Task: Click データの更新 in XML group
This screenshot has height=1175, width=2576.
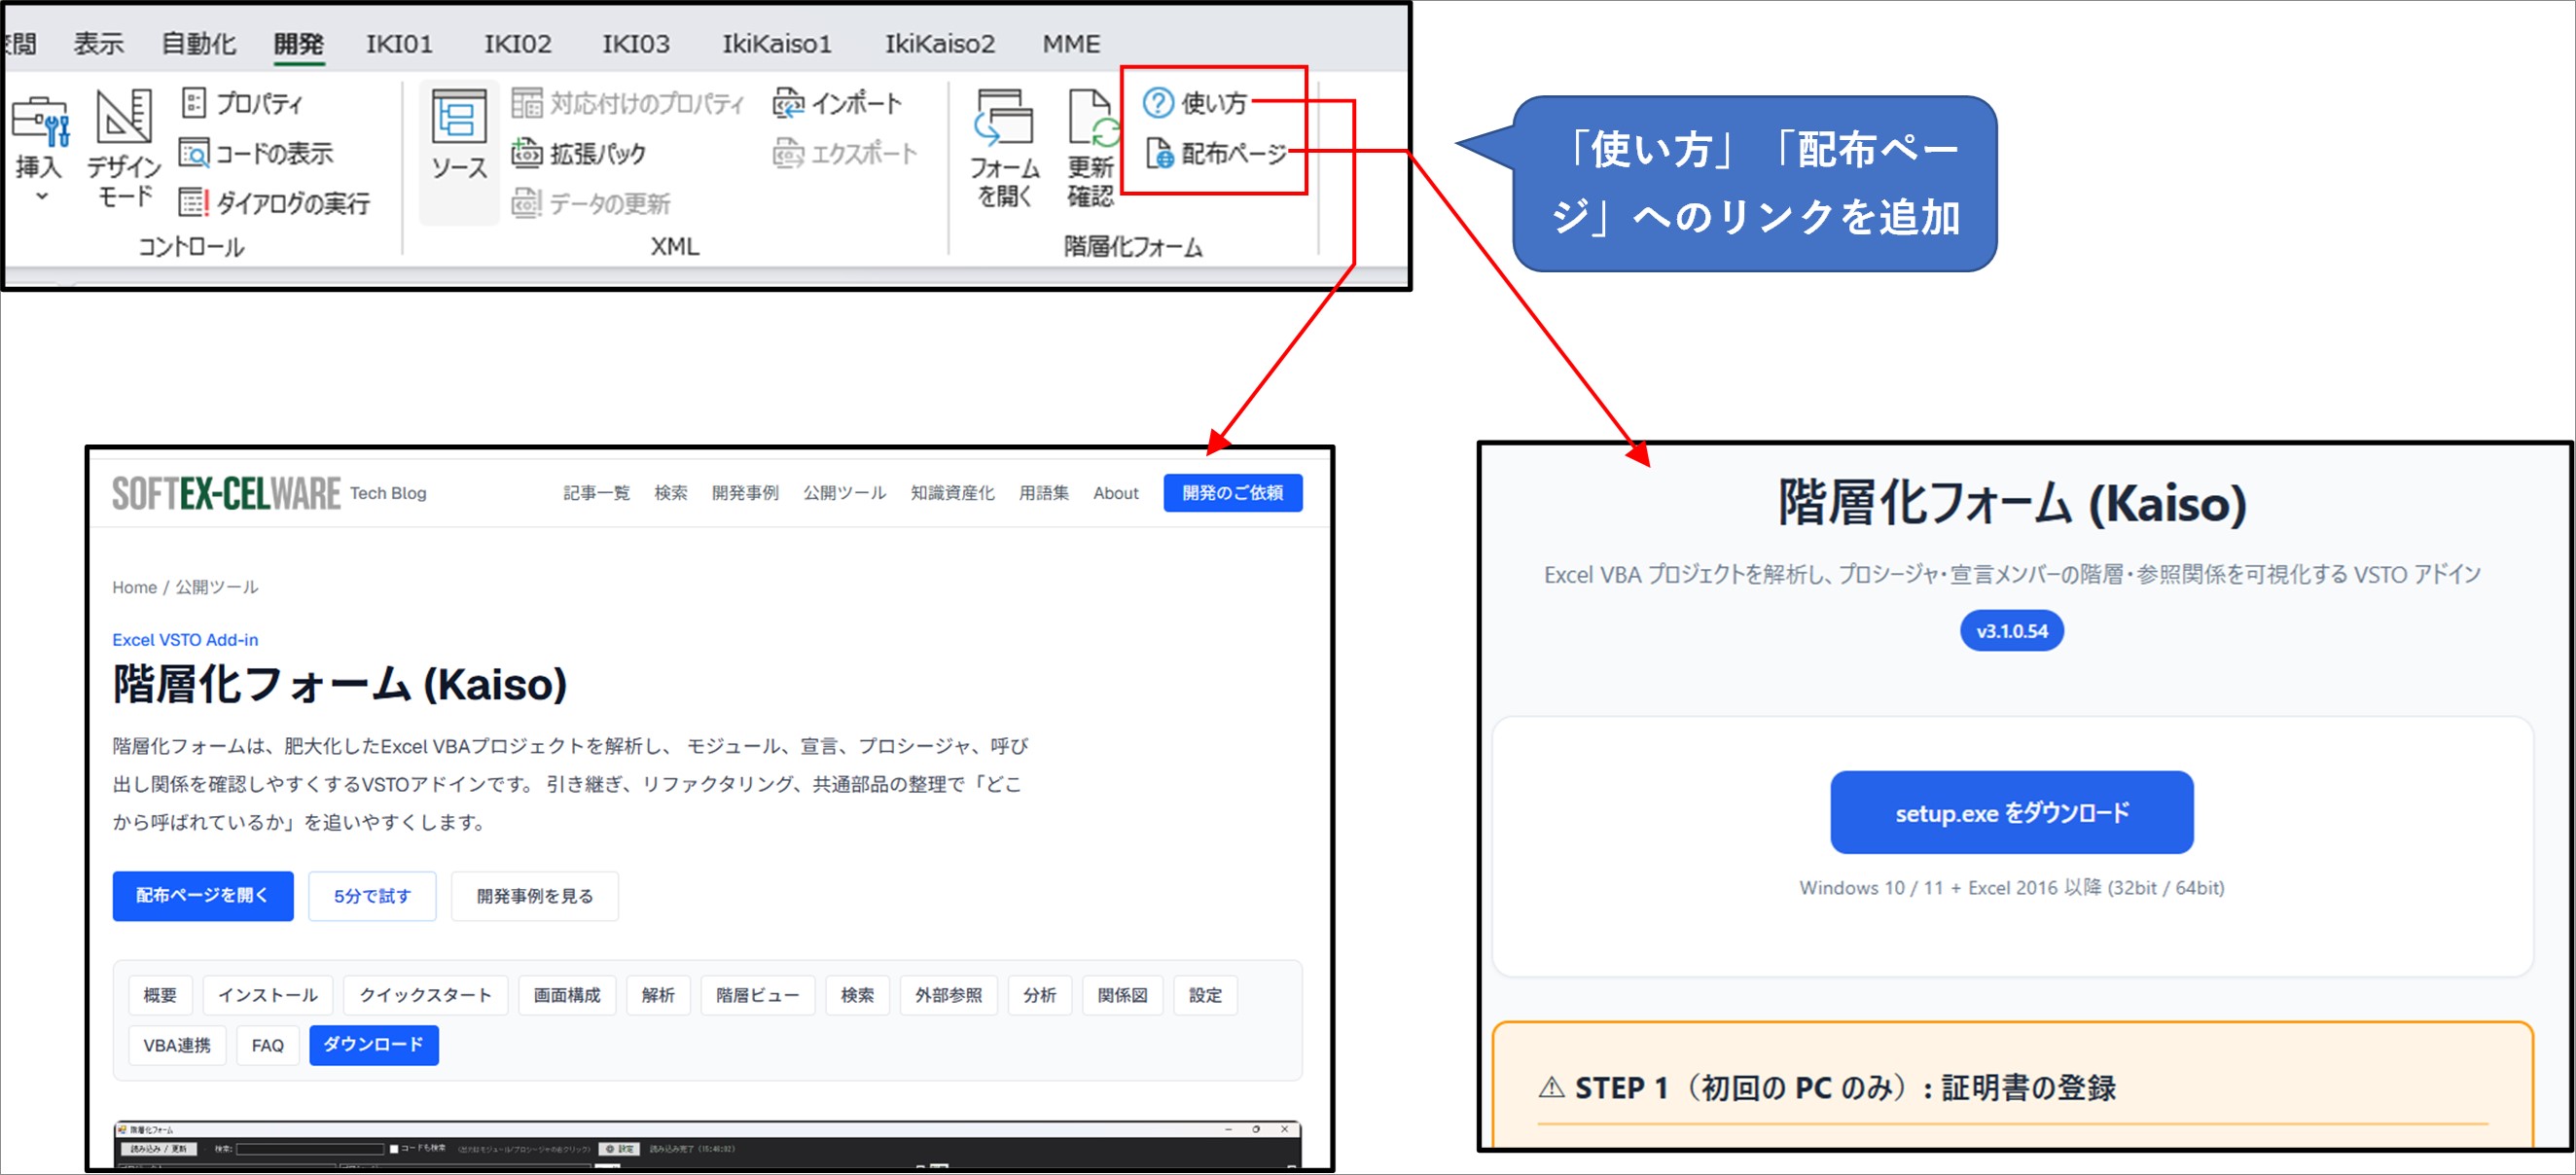Action: (x=591, y=203)
